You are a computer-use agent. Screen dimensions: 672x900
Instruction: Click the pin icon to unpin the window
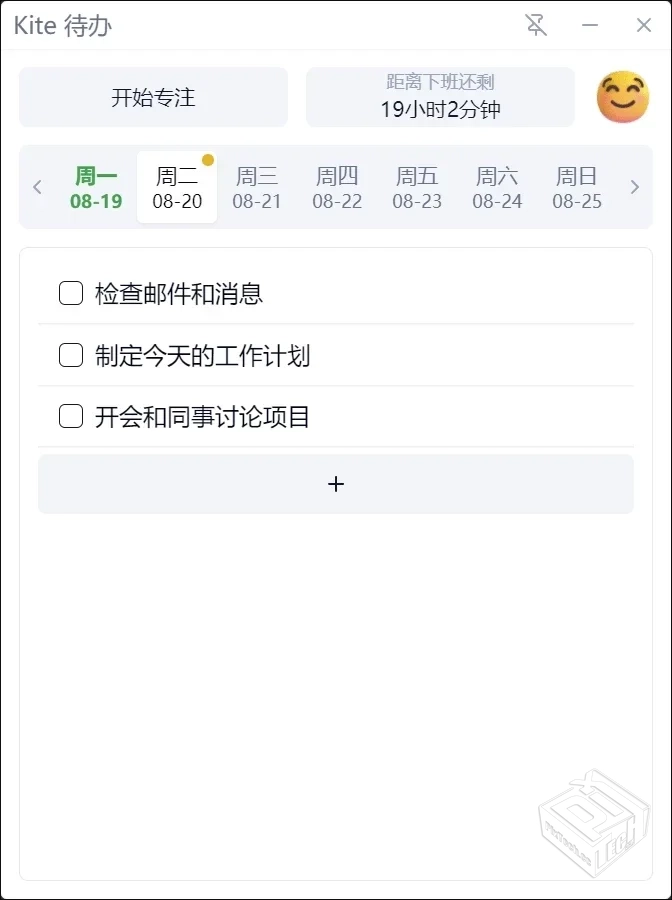[x=536, y=25]
